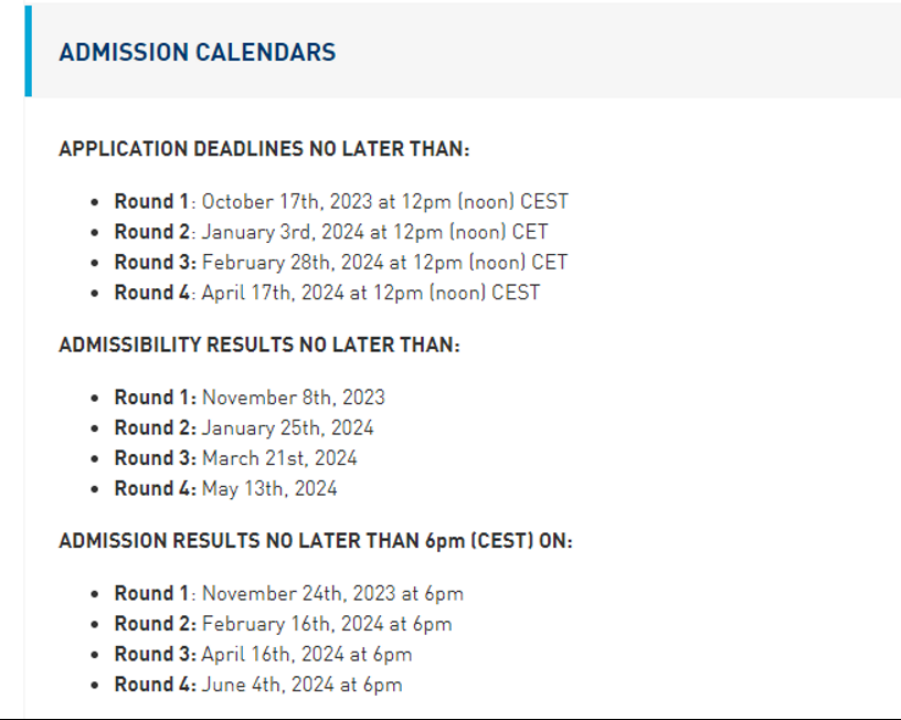
Task: Click the November 24th, 2023 at 6pm entry
Action: click(333, 593)
